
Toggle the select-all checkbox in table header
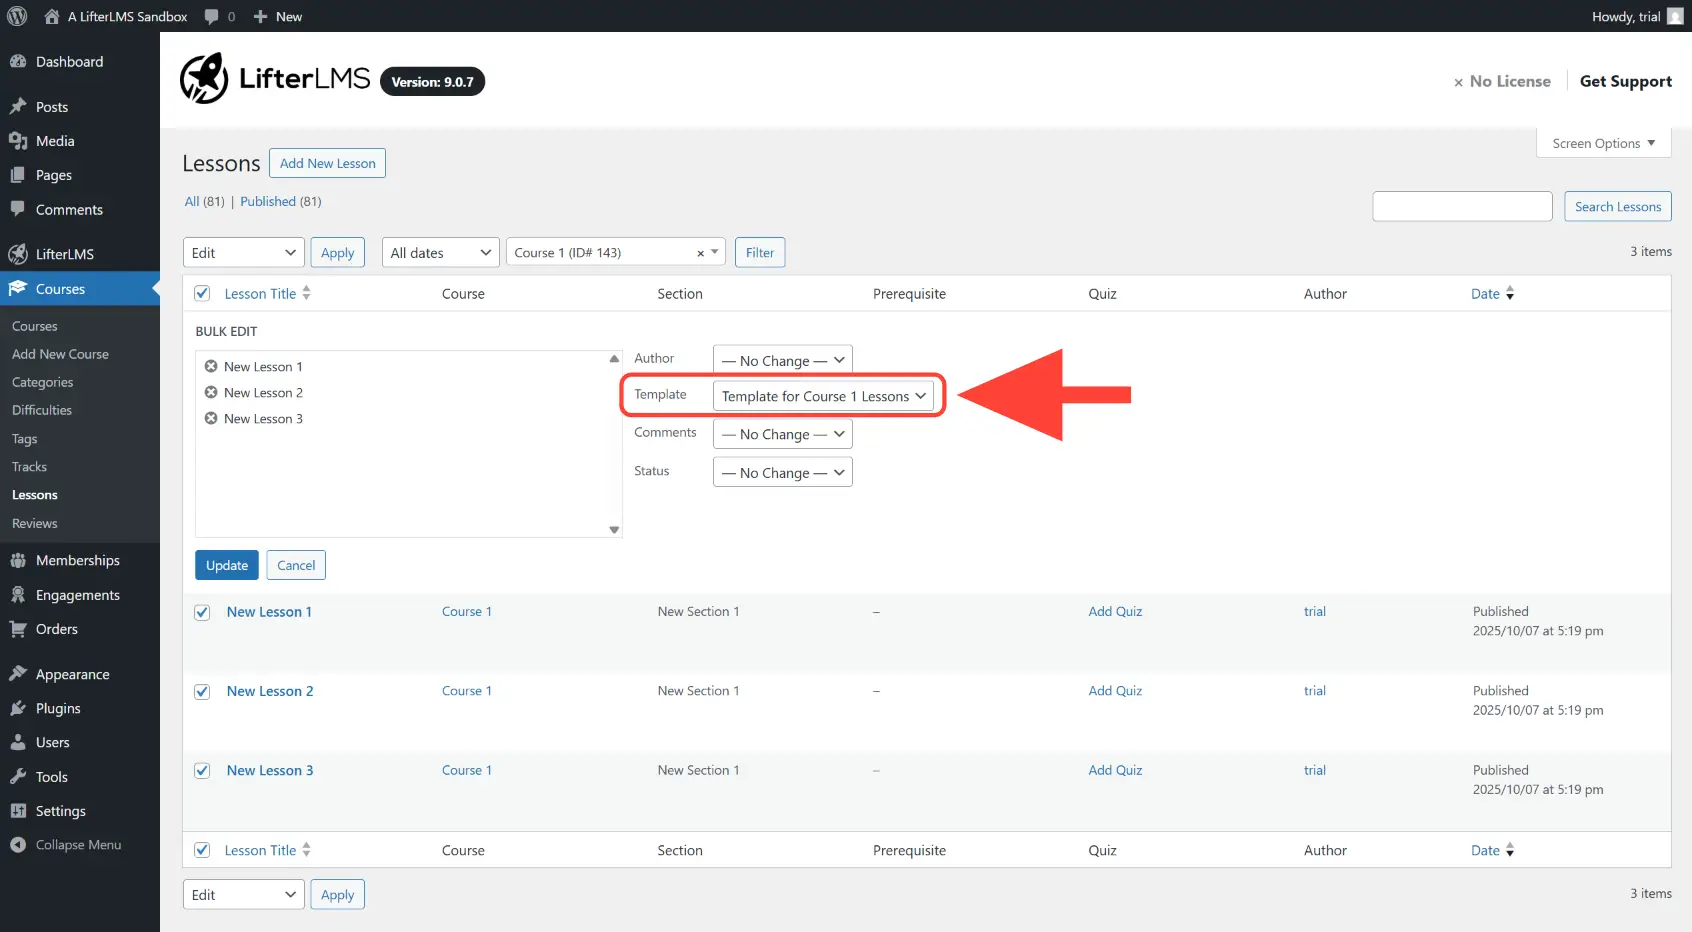(202, 293)
